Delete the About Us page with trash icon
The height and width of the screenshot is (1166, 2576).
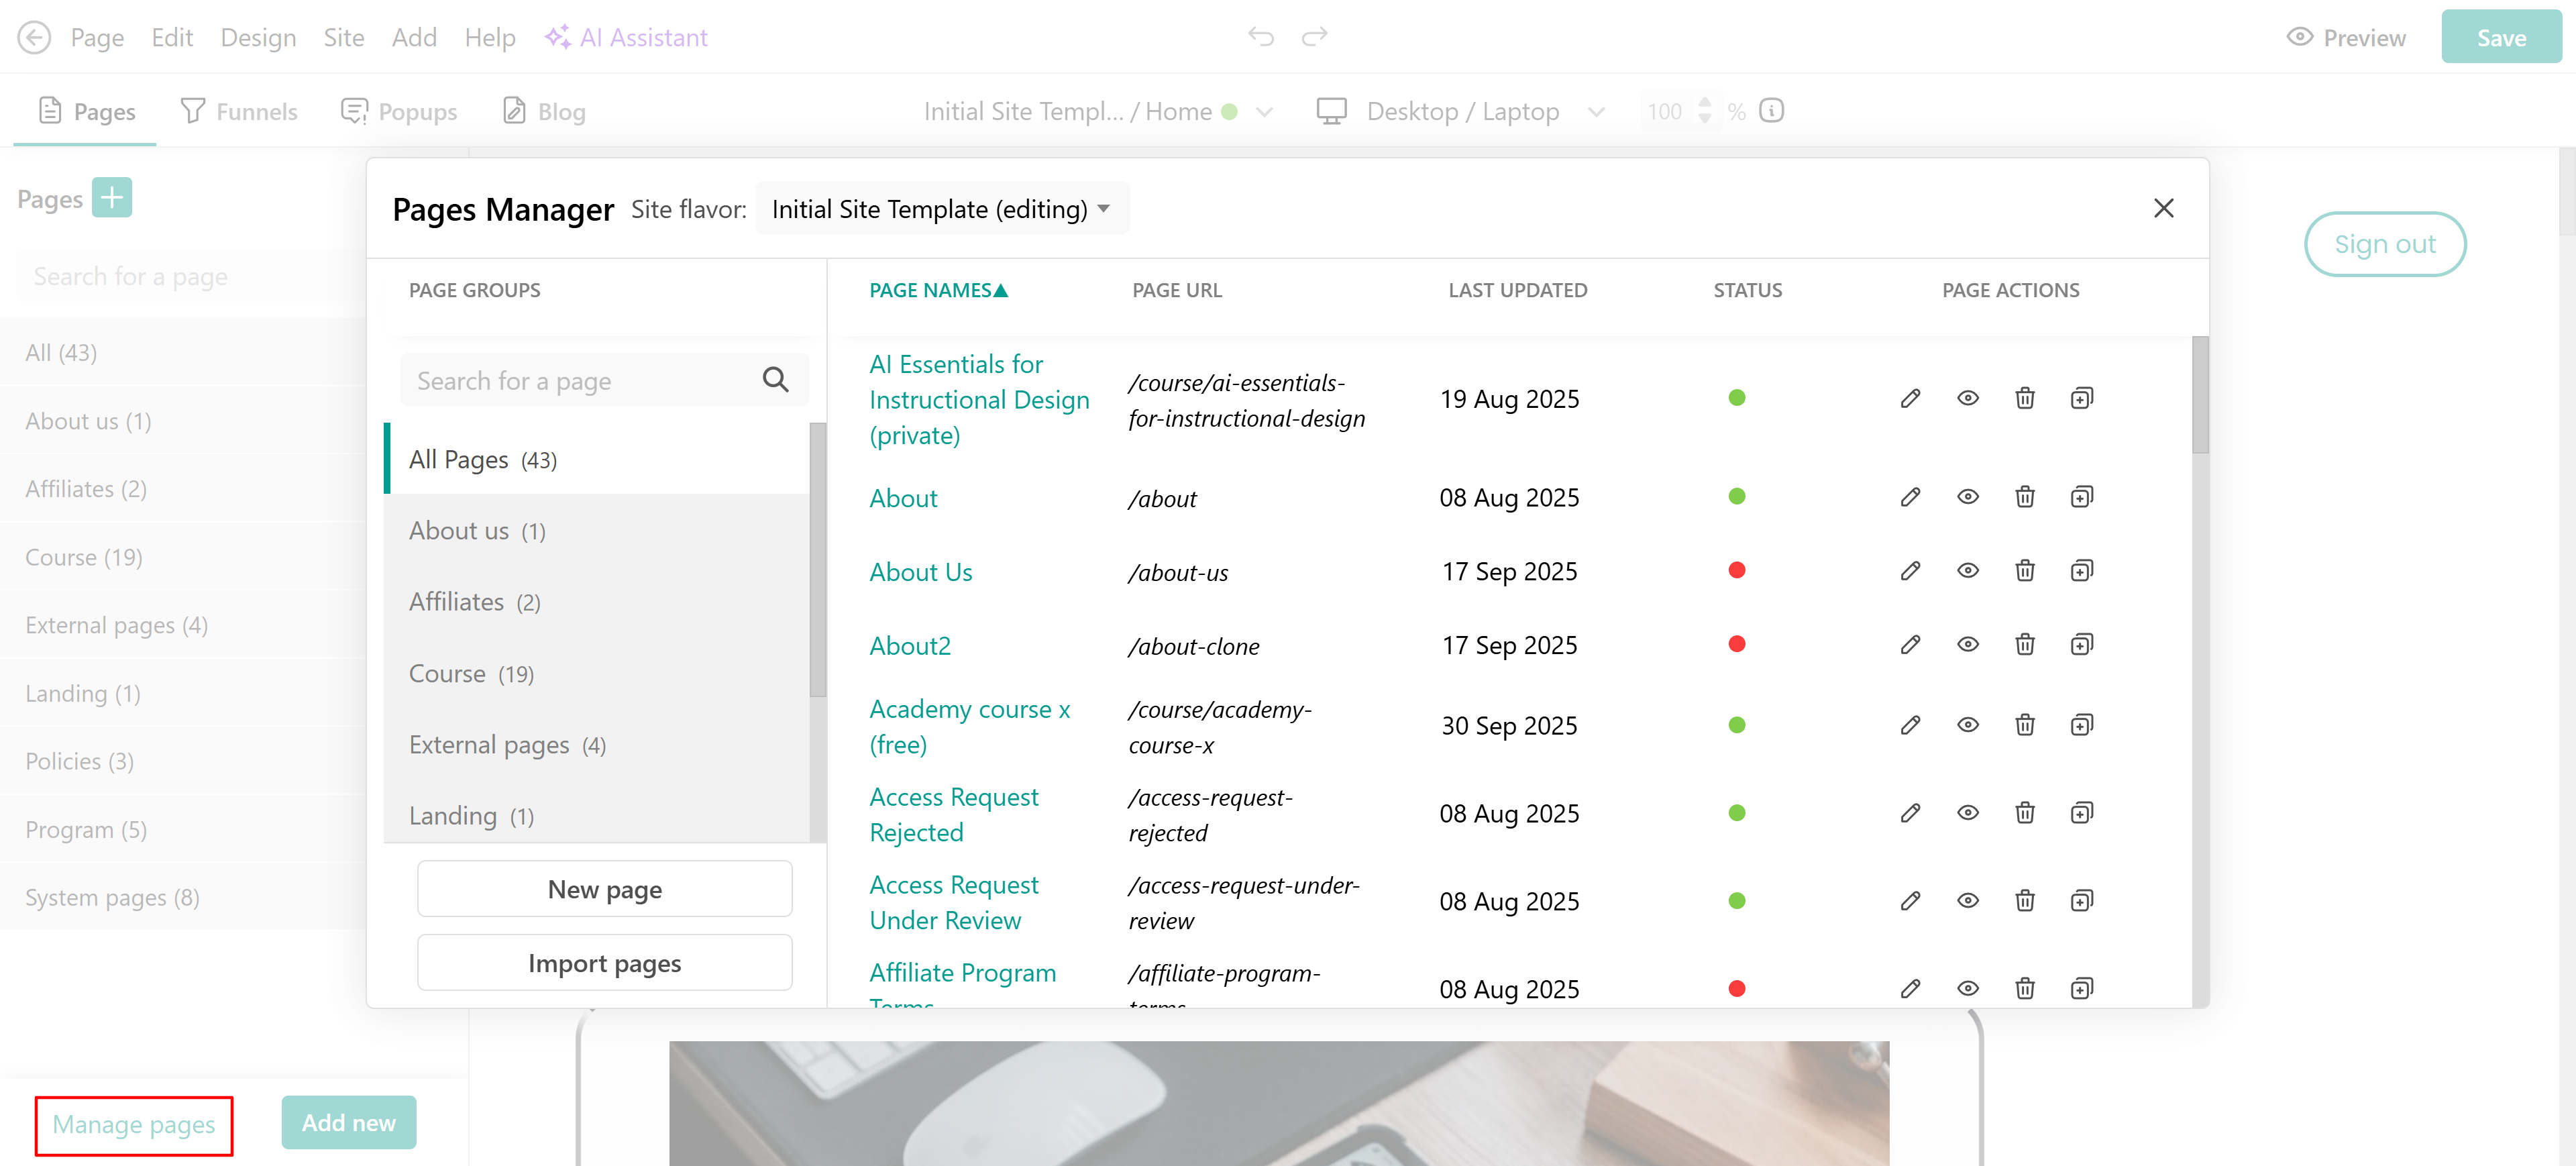(x=2024, y=571)
